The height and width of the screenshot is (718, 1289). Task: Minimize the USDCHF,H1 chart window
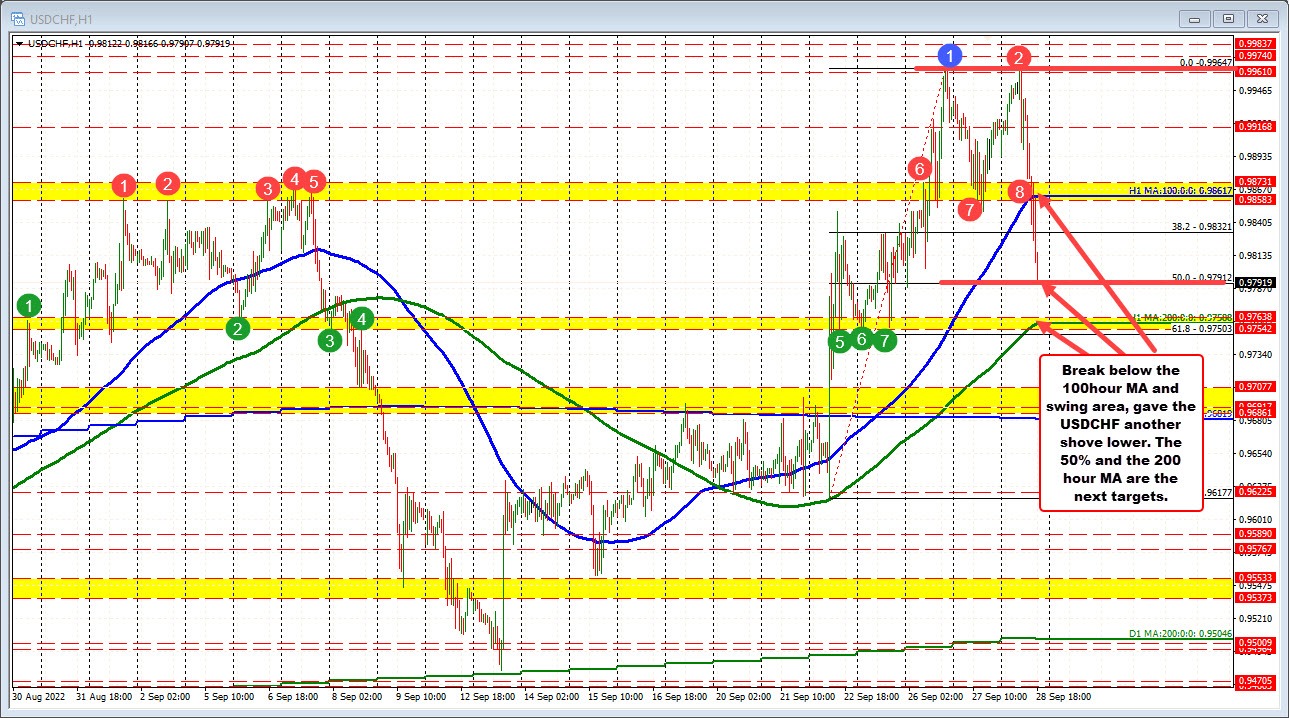point(1194,17)
